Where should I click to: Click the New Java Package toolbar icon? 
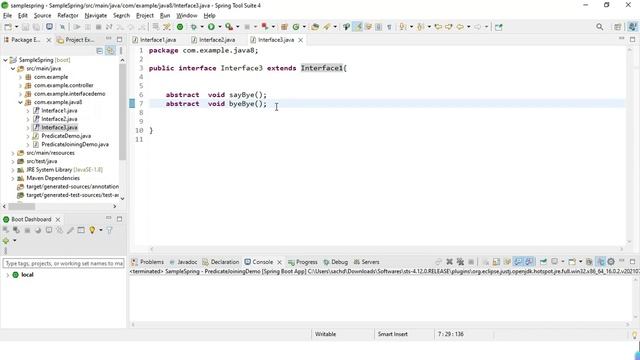[x=284, y=27]
